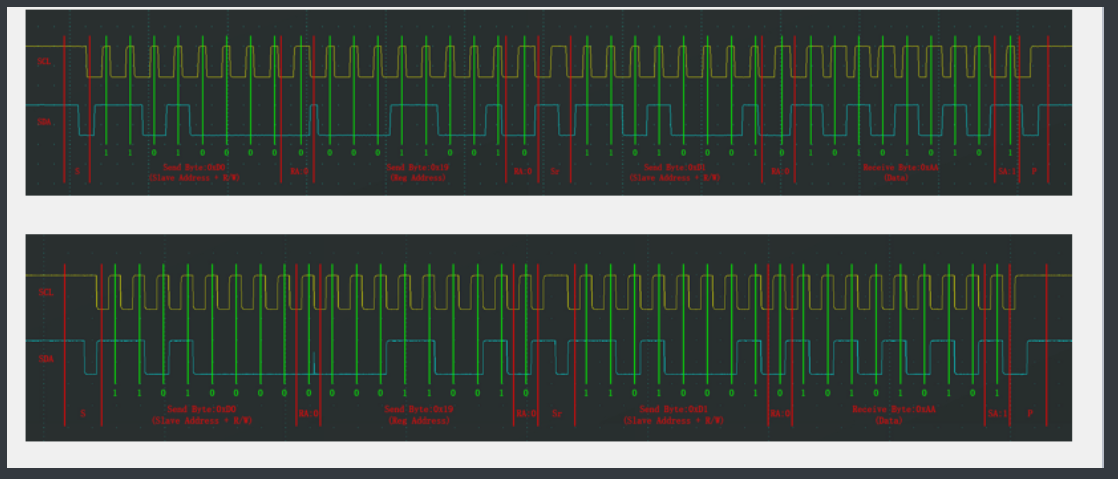Select the lower I2C waveform image
1118x479 pixels.
coord(548,337)
